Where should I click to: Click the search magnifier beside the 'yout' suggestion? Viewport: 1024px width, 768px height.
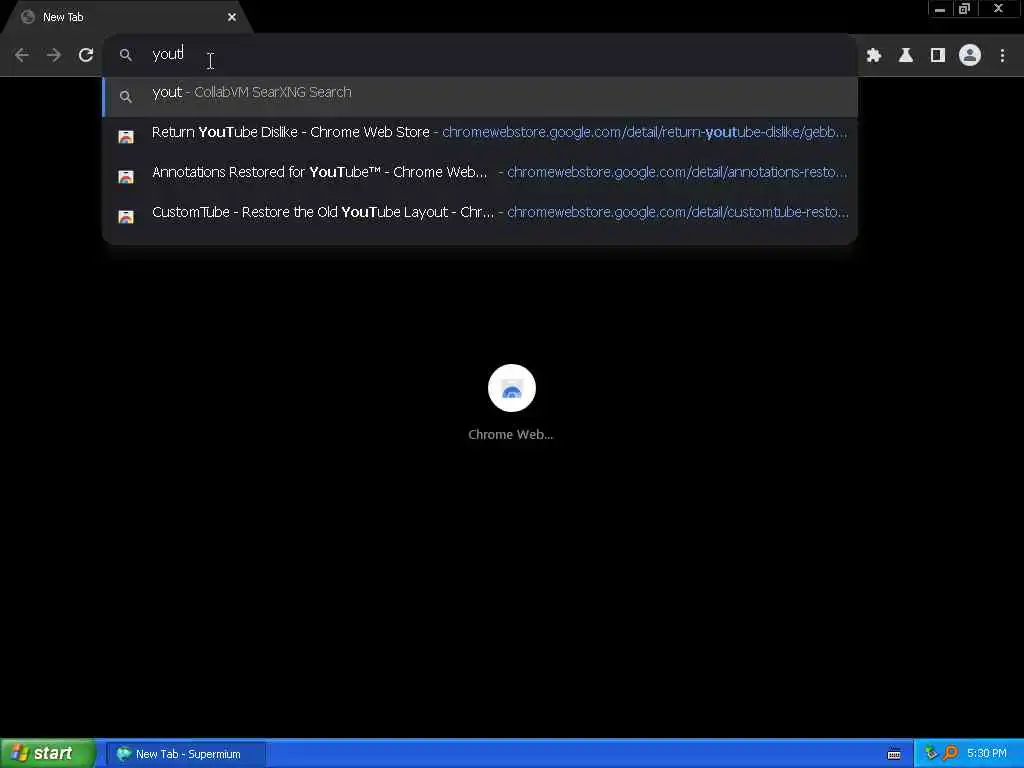[125, 97]
